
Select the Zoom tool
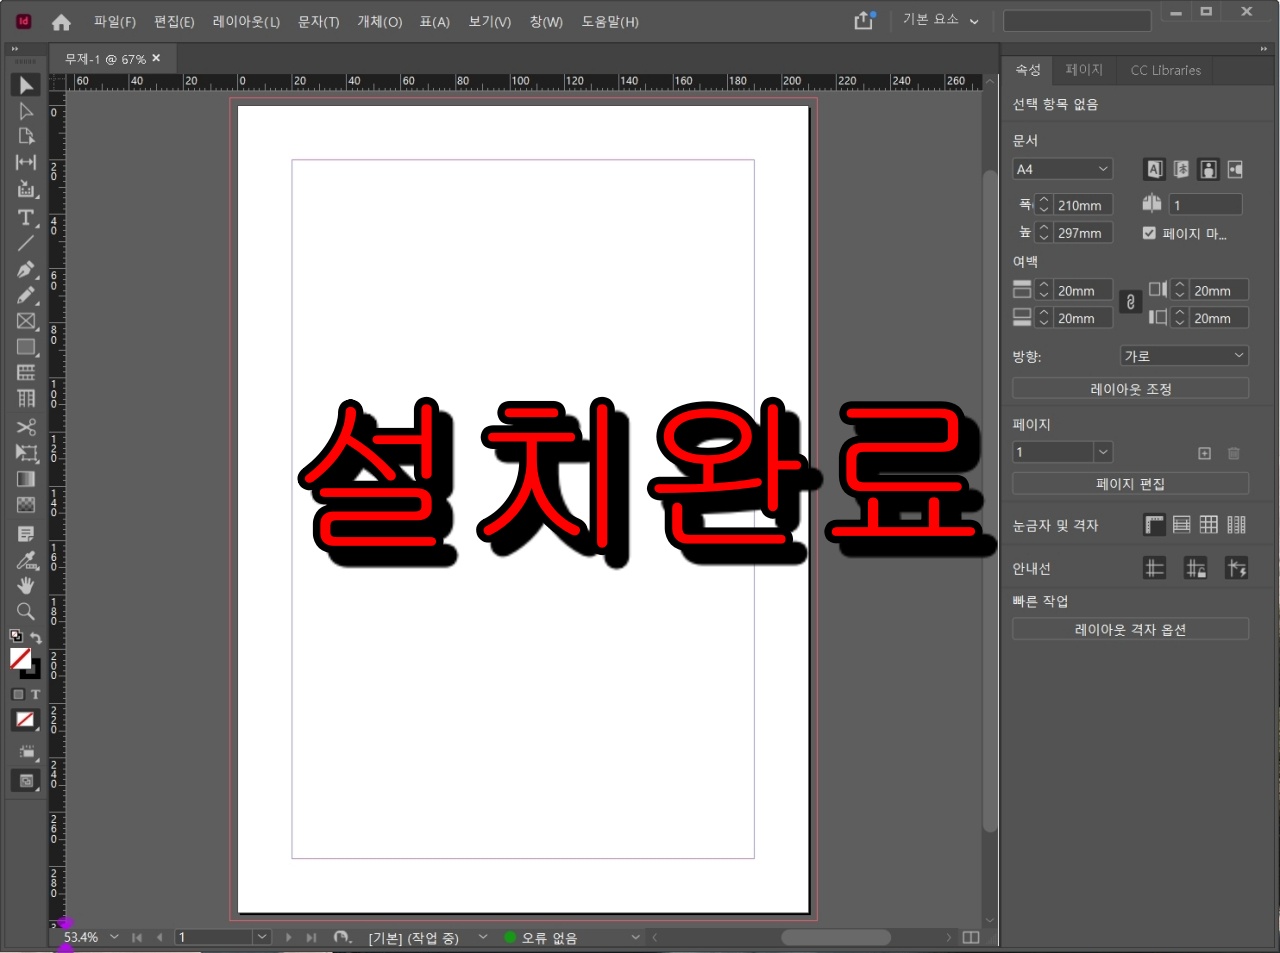point(25,611)
